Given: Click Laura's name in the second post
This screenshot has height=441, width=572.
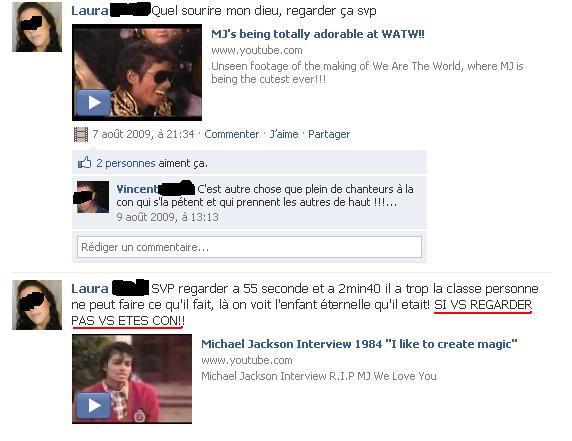Looking at the screenshot, I should (x=90, y=289).
